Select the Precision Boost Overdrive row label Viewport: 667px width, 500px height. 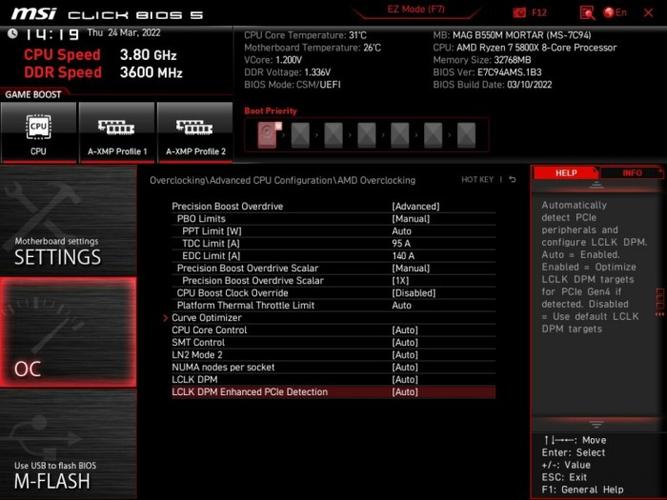227,206
